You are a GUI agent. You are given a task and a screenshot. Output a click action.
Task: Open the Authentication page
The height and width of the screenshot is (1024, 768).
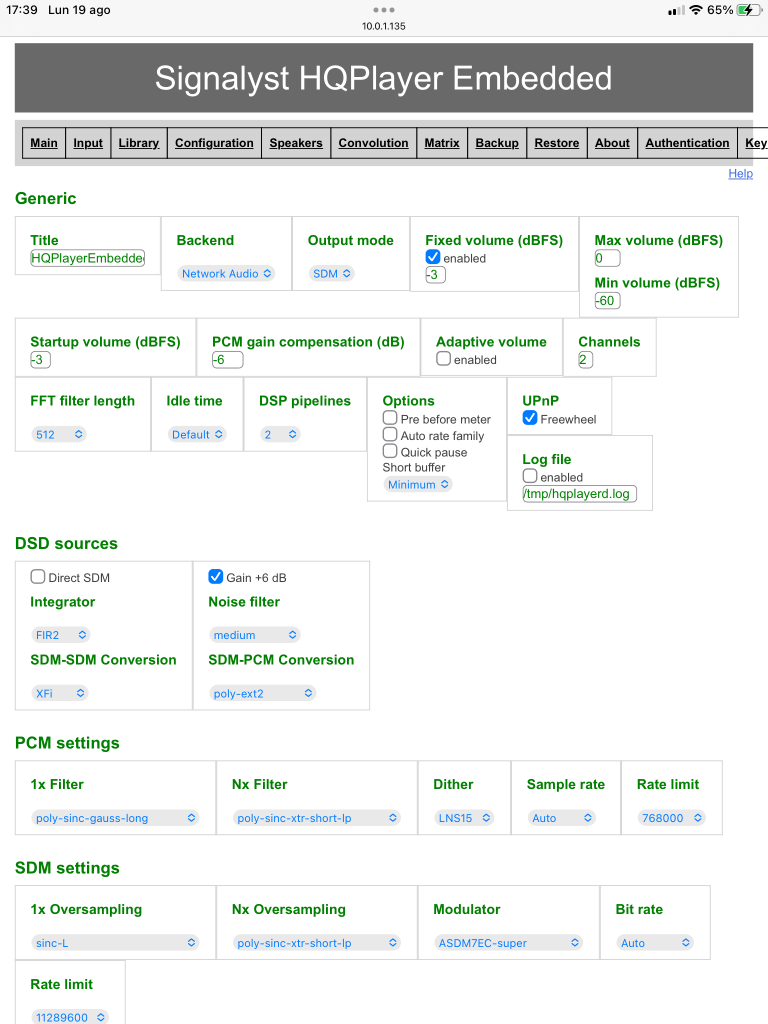click(x=688, y=143)
